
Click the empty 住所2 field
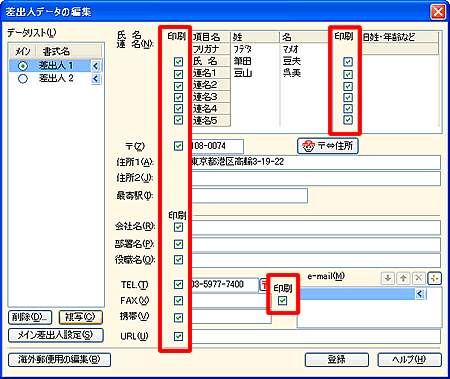316,179
